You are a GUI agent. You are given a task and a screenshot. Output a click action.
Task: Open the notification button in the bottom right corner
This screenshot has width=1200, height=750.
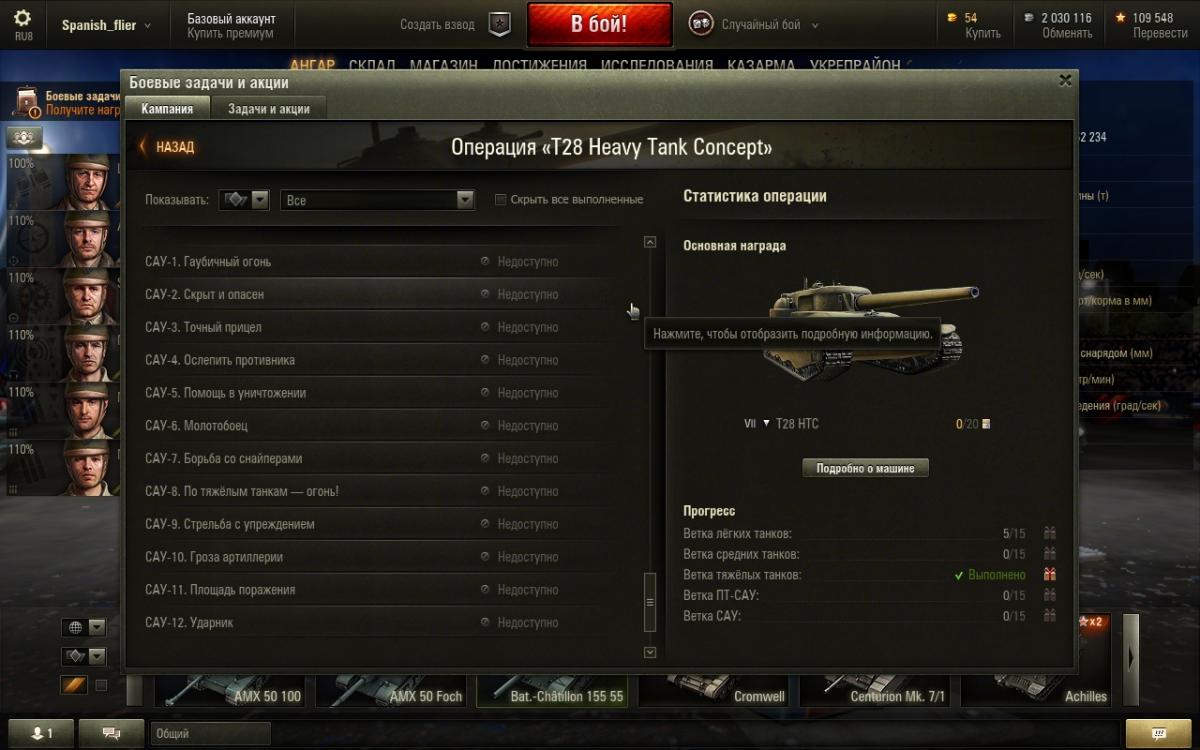pyautogui.click(x=1158, y=733)
